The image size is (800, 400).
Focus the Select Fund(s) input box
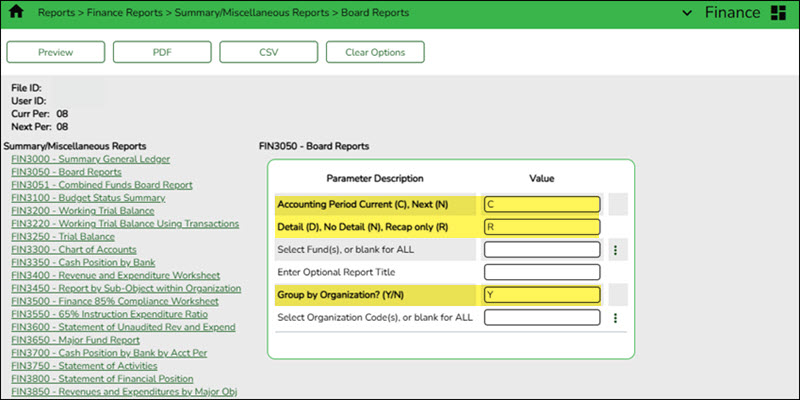(541, 250)
